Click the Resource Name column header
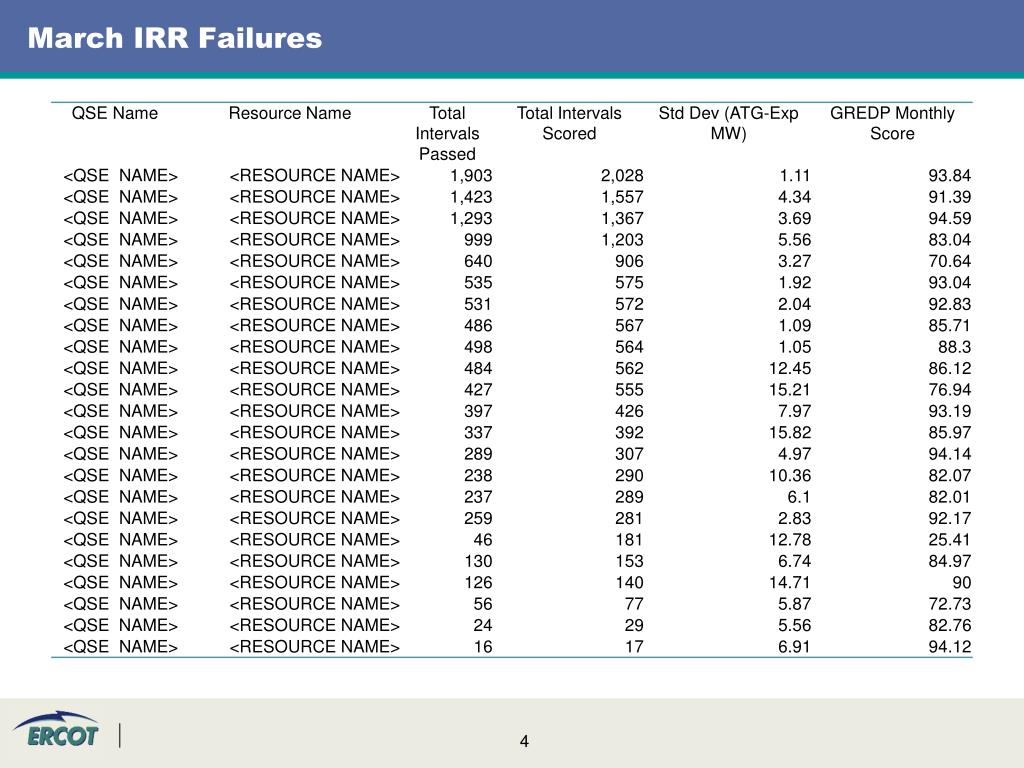 coord(290,113)
